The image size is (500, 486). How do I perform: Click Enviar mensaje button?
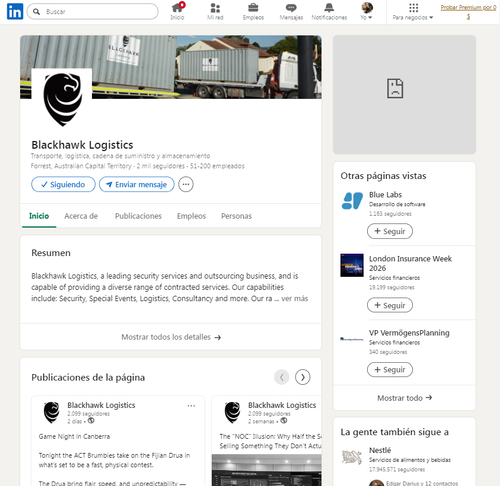[x=137, y=184]
